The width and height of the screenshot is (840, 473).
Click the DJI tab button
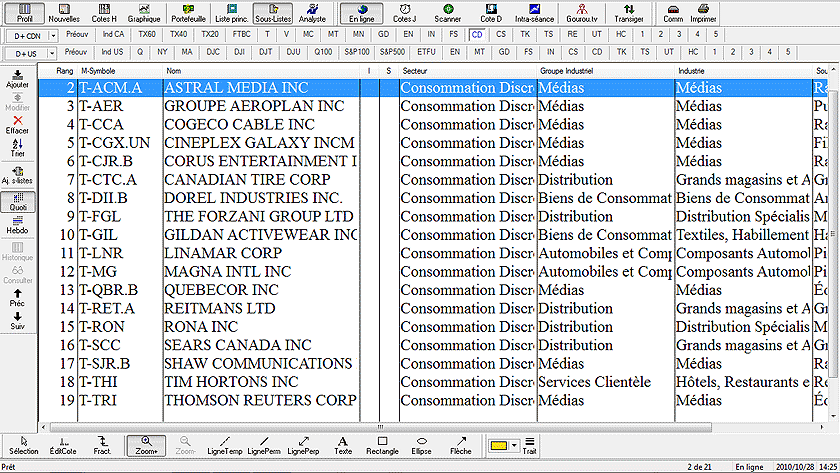[x=239, y=52]
